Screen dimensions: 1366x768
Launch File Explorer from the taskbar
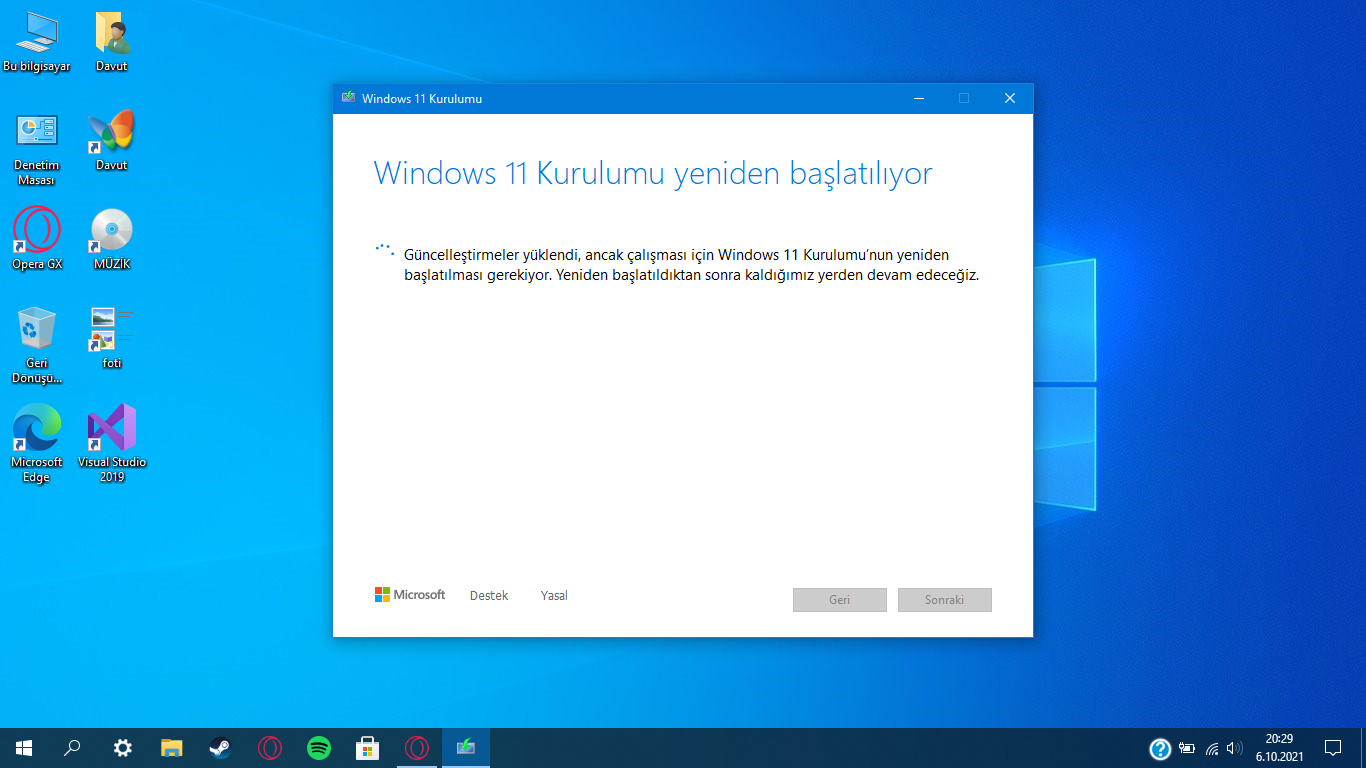click(x=172, y=748)
